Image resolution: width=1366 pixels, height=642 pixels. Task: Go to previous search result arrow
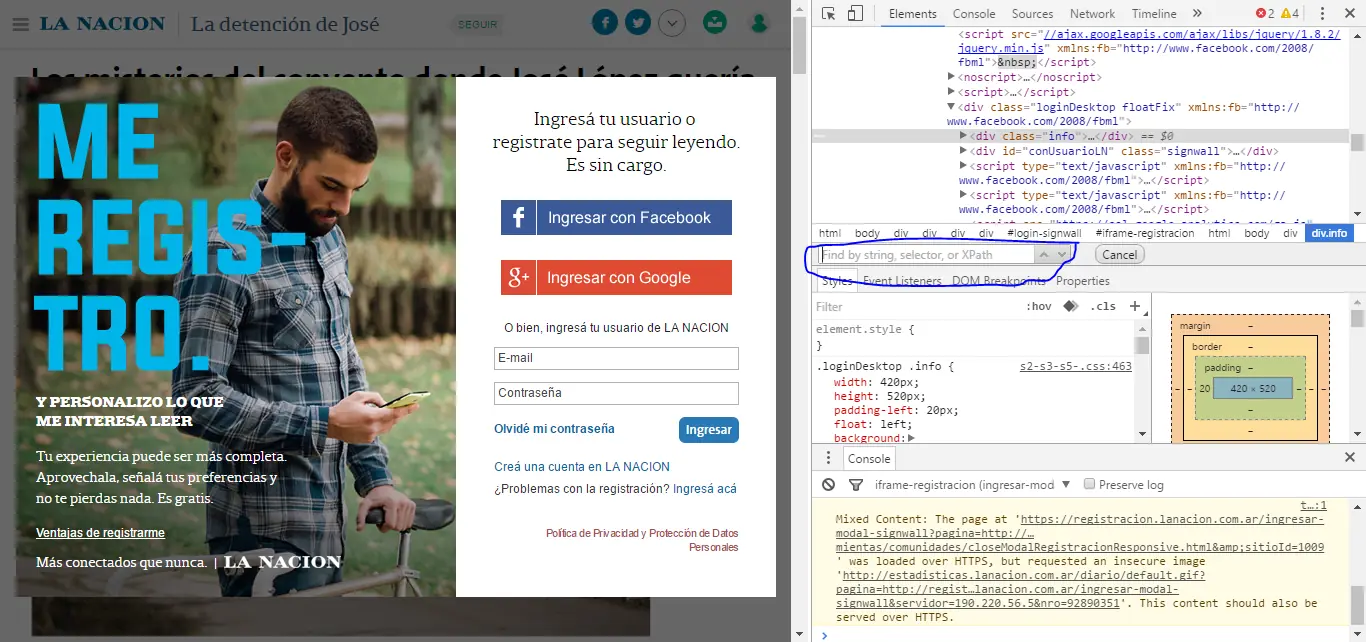pyautogui.click(x=1044, y=255)
